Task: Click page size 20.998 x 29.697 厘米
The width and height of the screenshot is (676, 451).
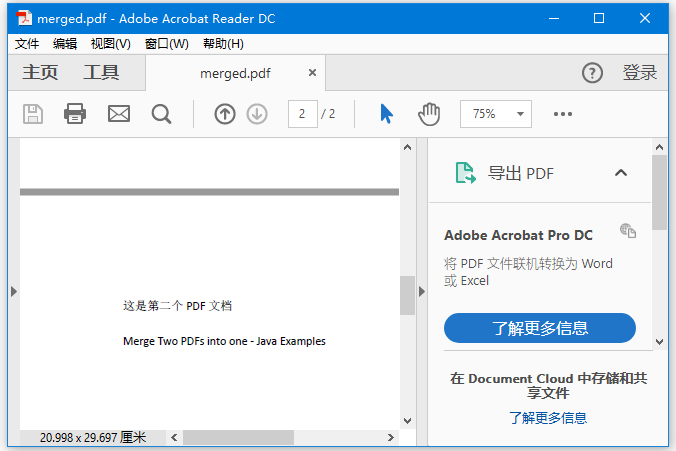Action: point(93,438)
